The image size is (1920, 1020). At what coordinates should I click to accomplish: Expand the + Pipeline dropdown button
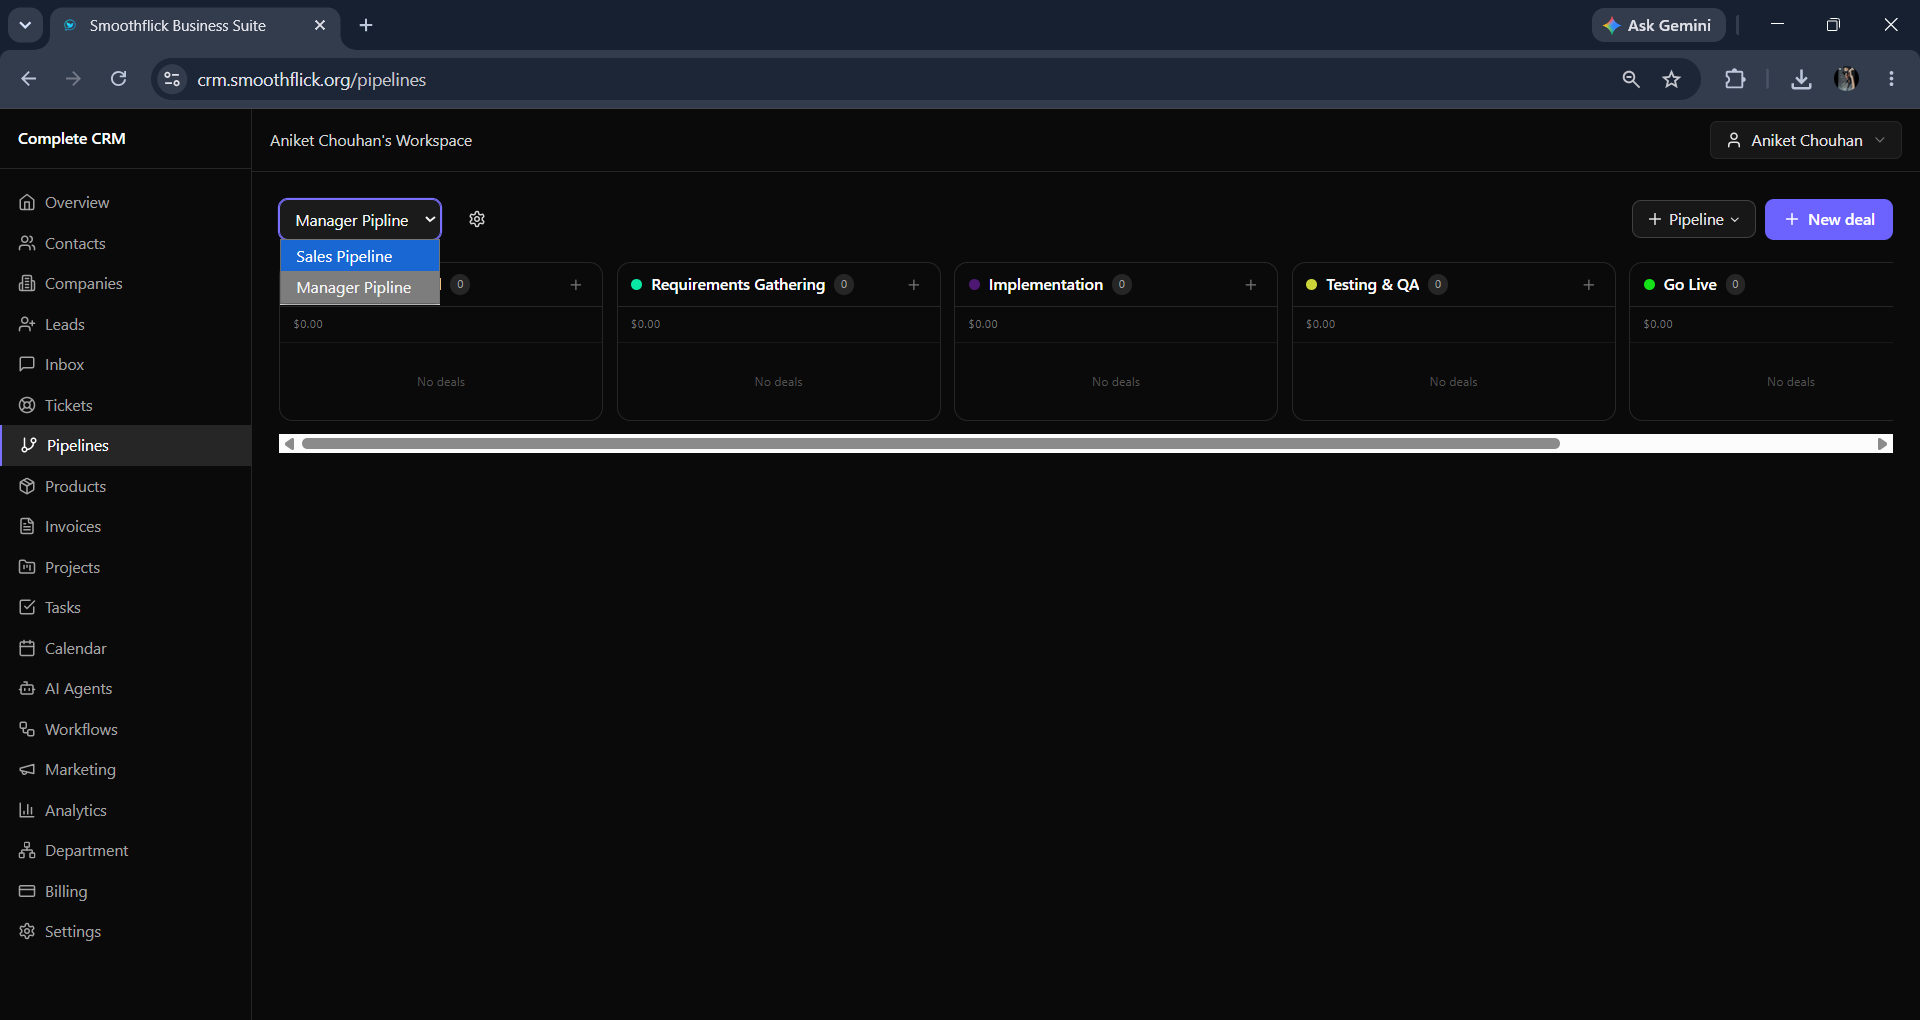tap(1693, 219)
